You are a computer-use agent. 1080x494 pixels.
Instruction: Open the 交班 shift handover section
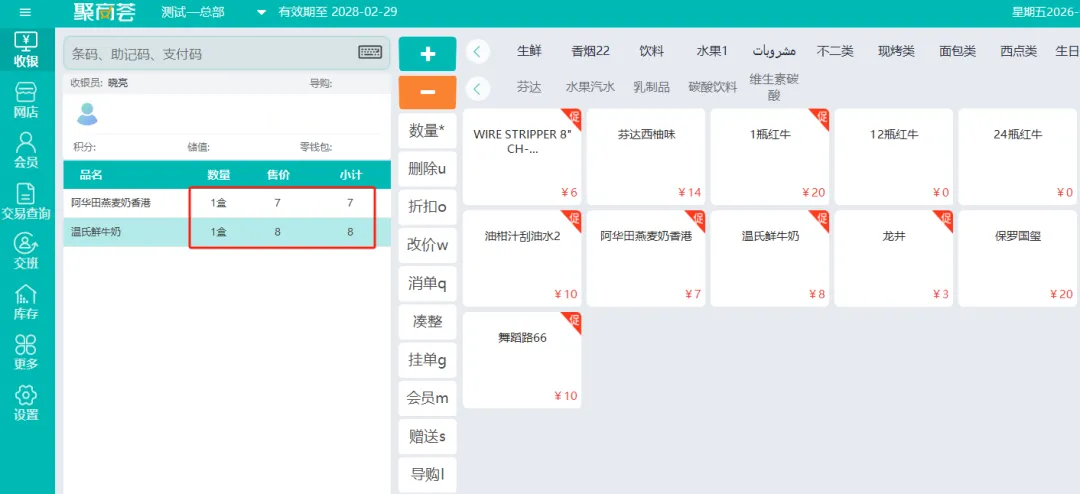[x=26, y=252]
